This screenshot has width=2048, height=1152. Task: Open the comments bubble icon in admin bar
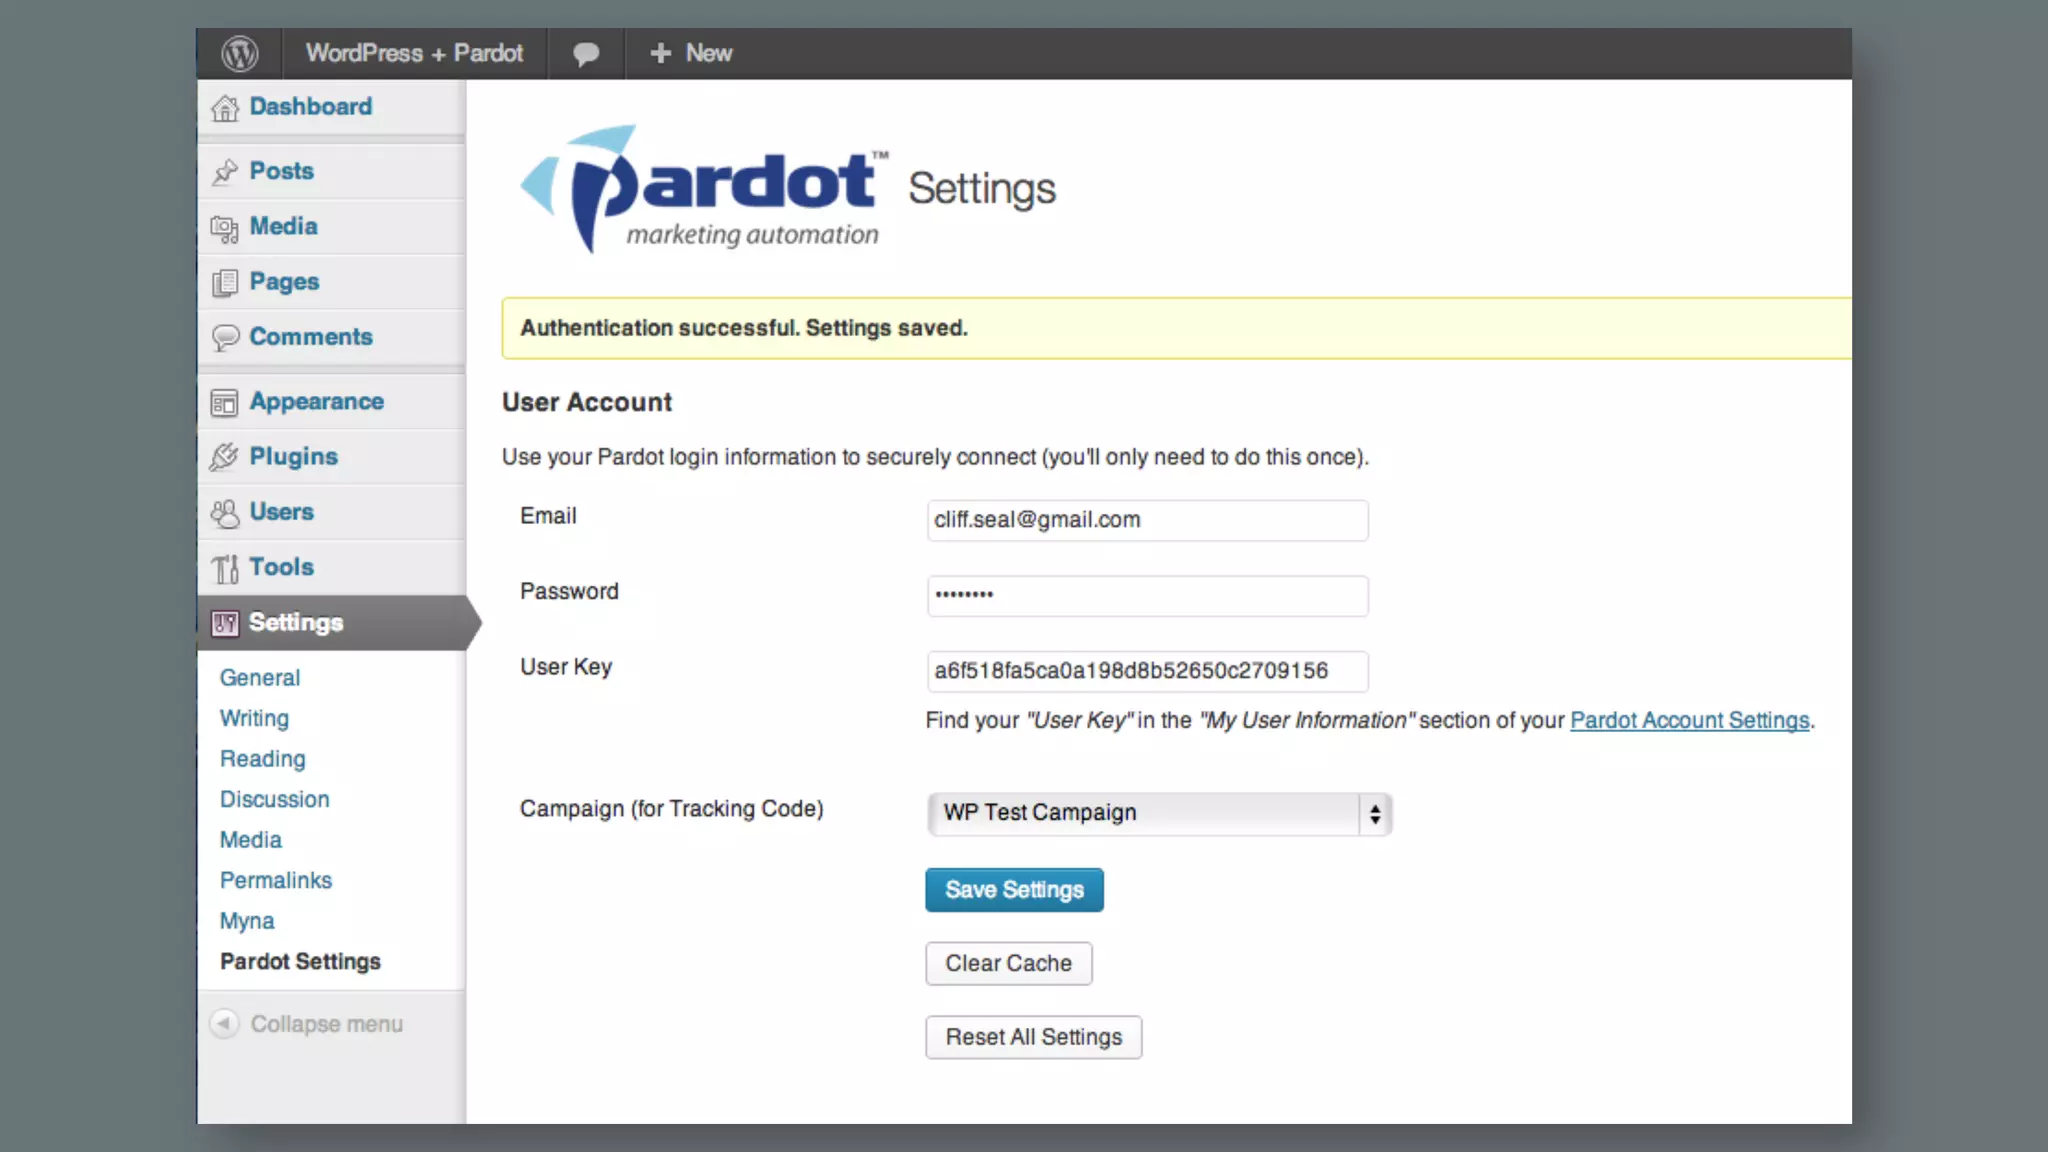[586, 53]
